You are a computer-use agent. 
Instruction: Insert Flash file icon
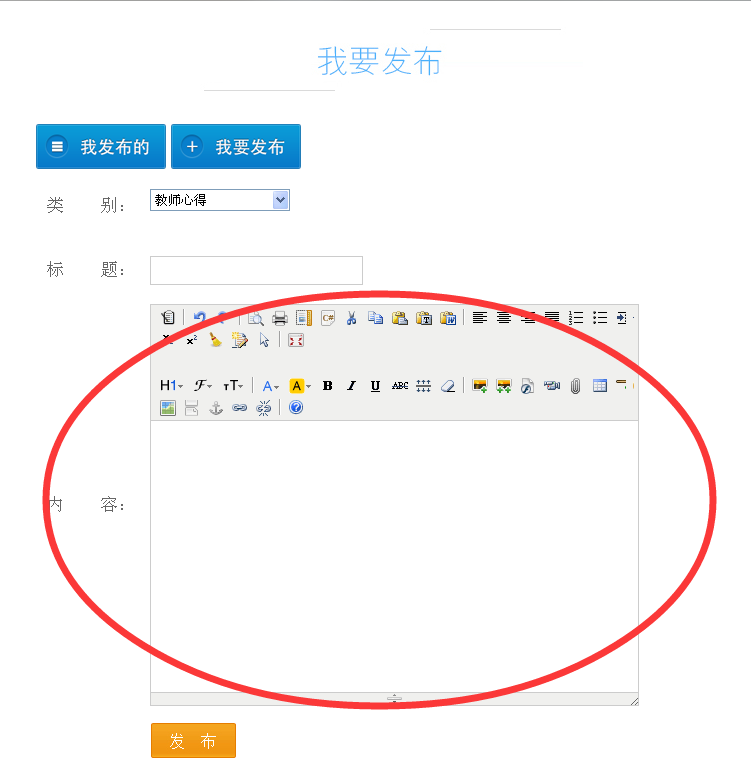point(527,386)
